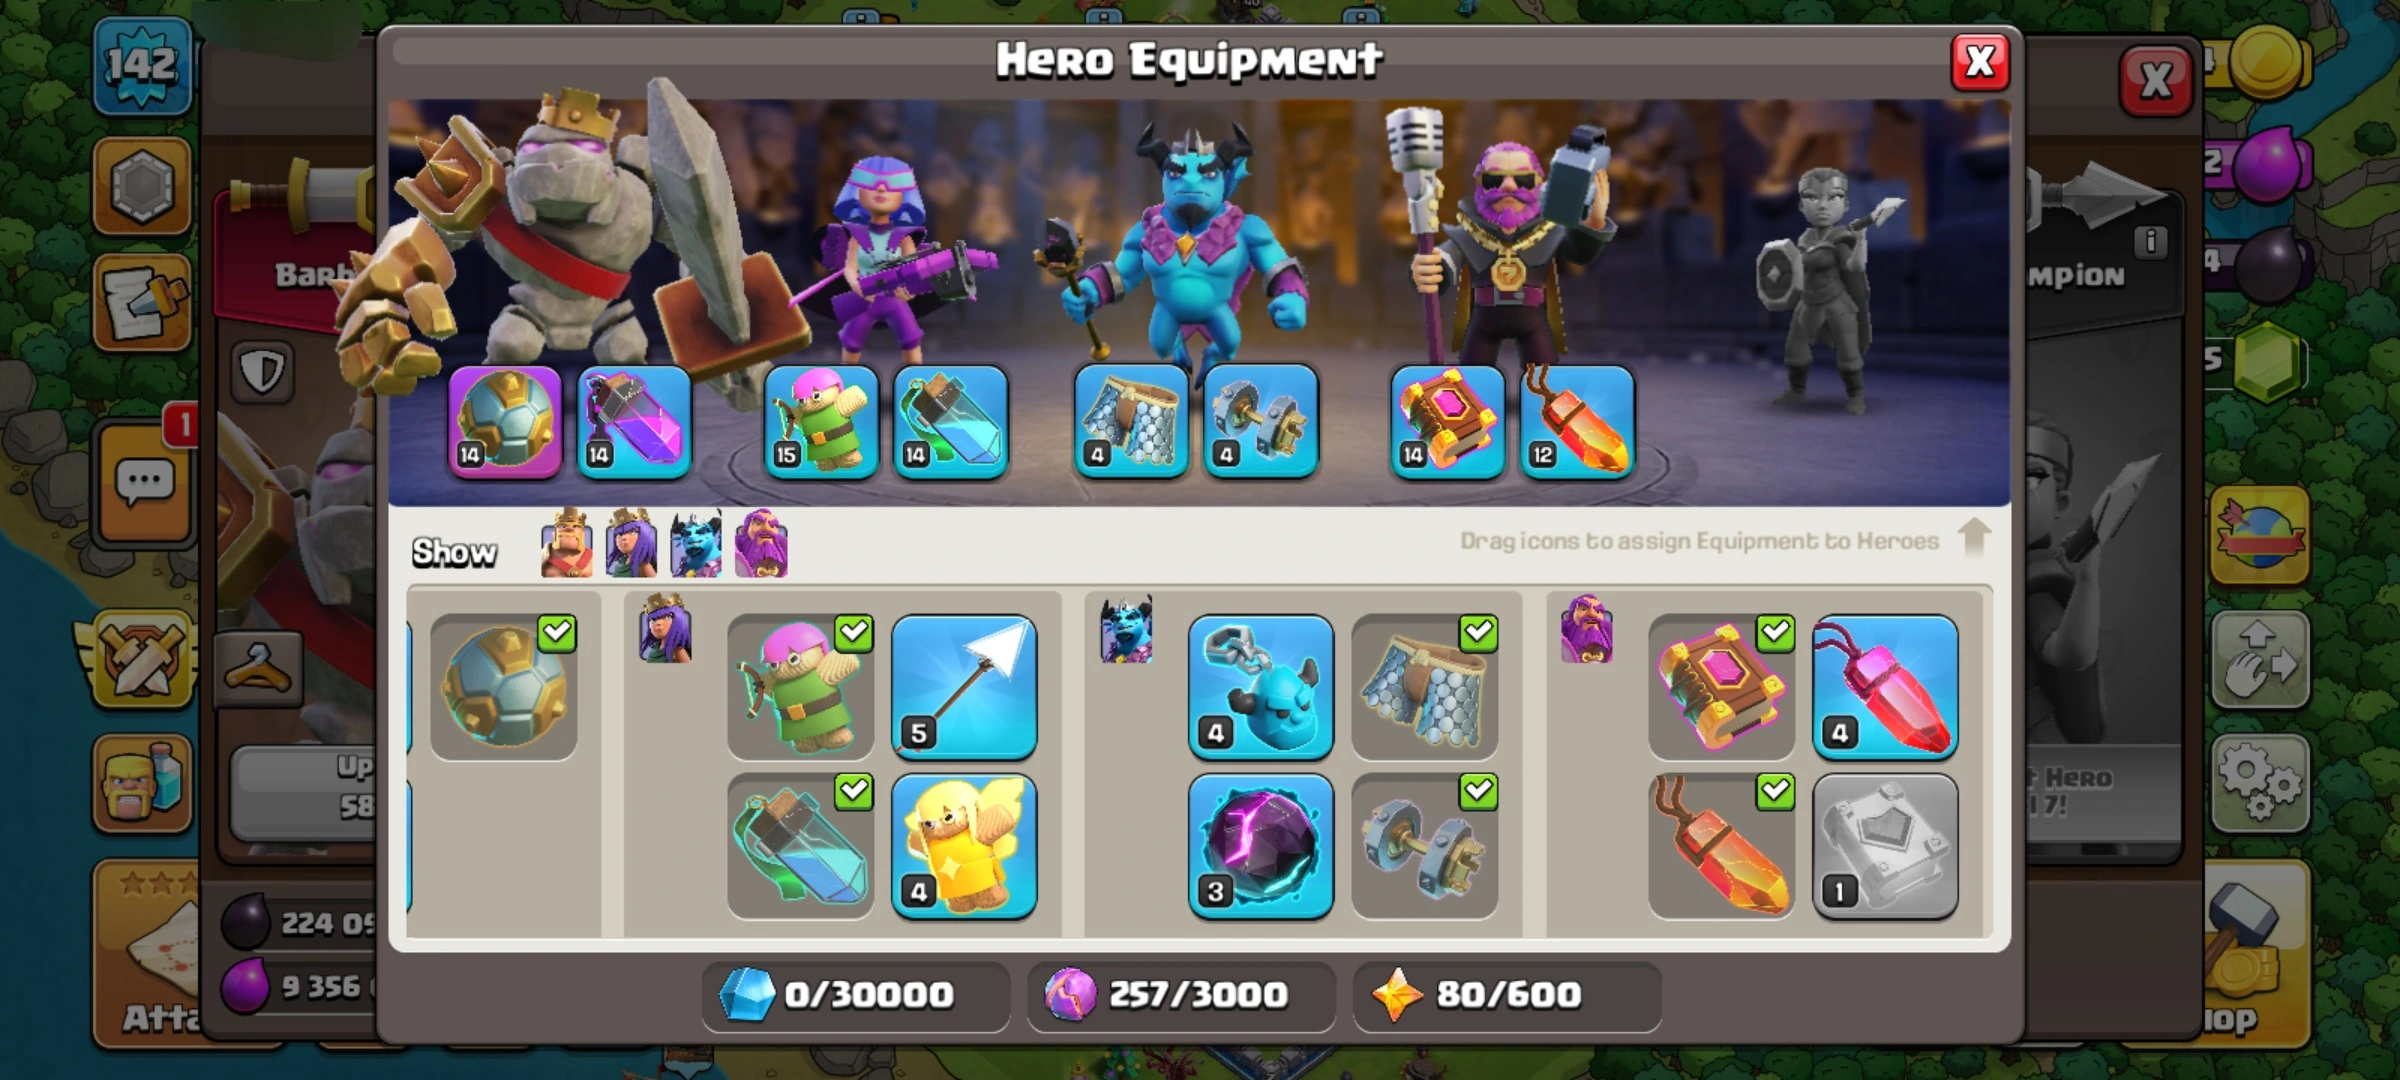Pick the Dark Orb level 3 equipment
2400x1080 pixels.
(x=1260, y=846)
